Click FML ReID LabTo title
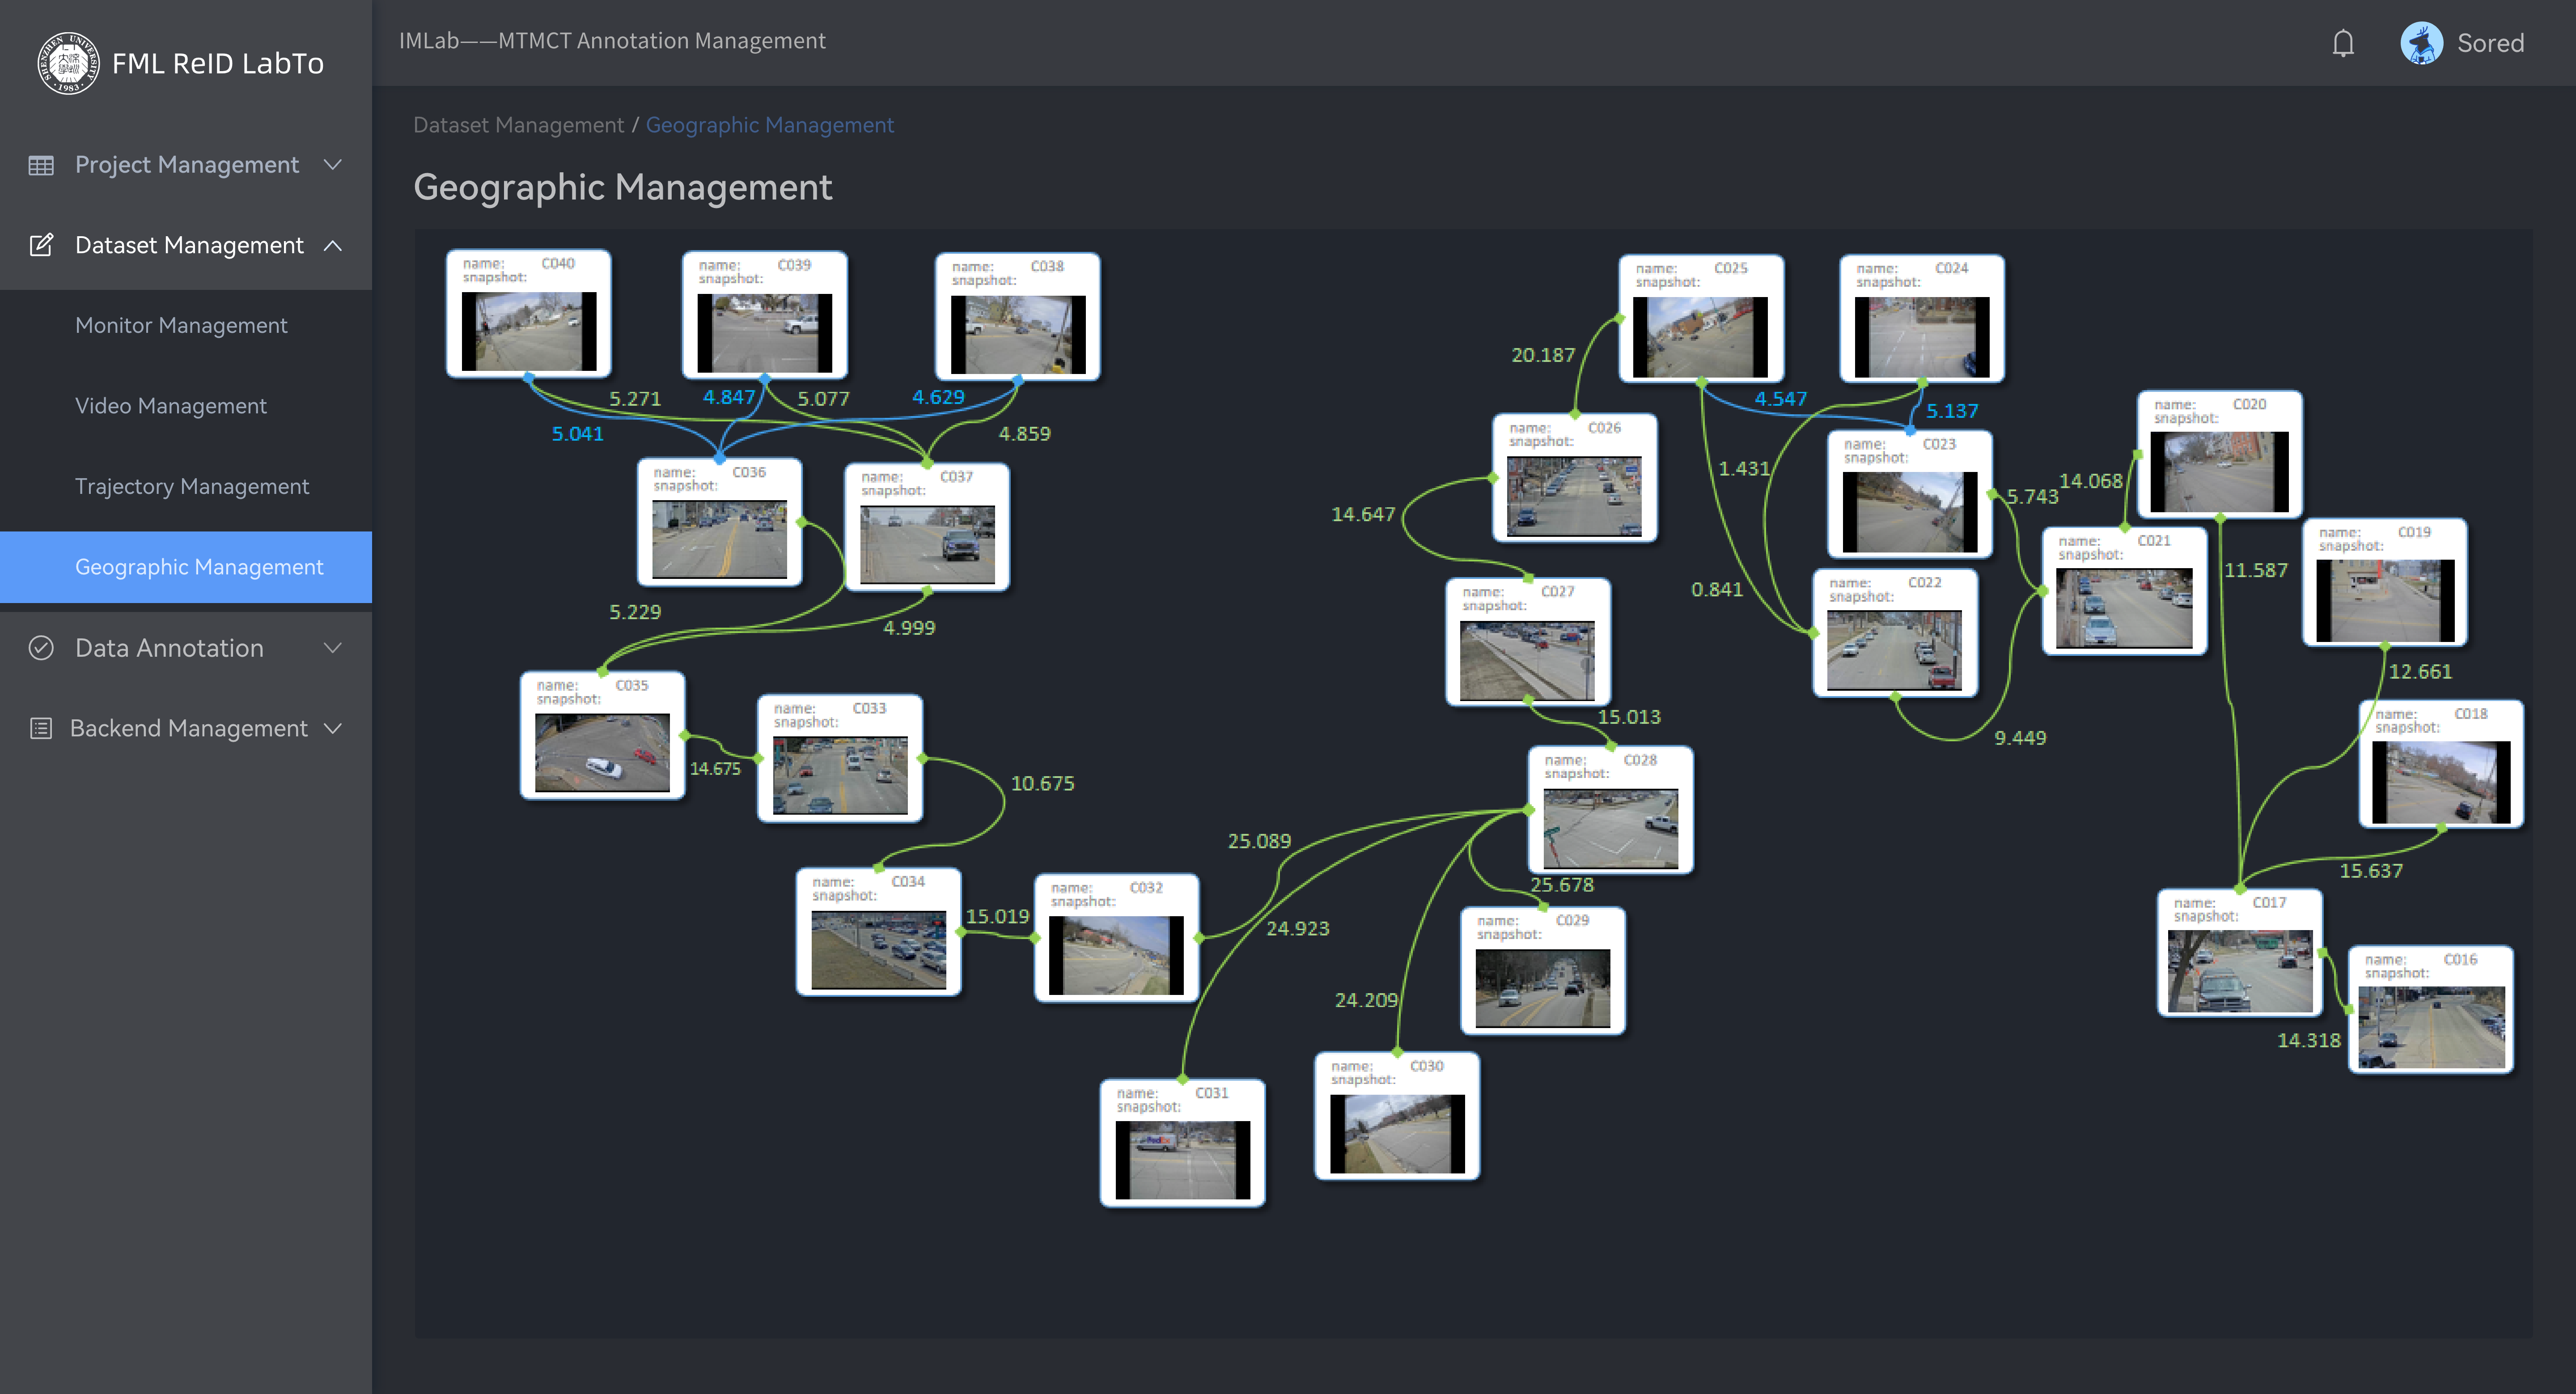This screenshot has width=2576, height=1394. [x=218, y=63]
